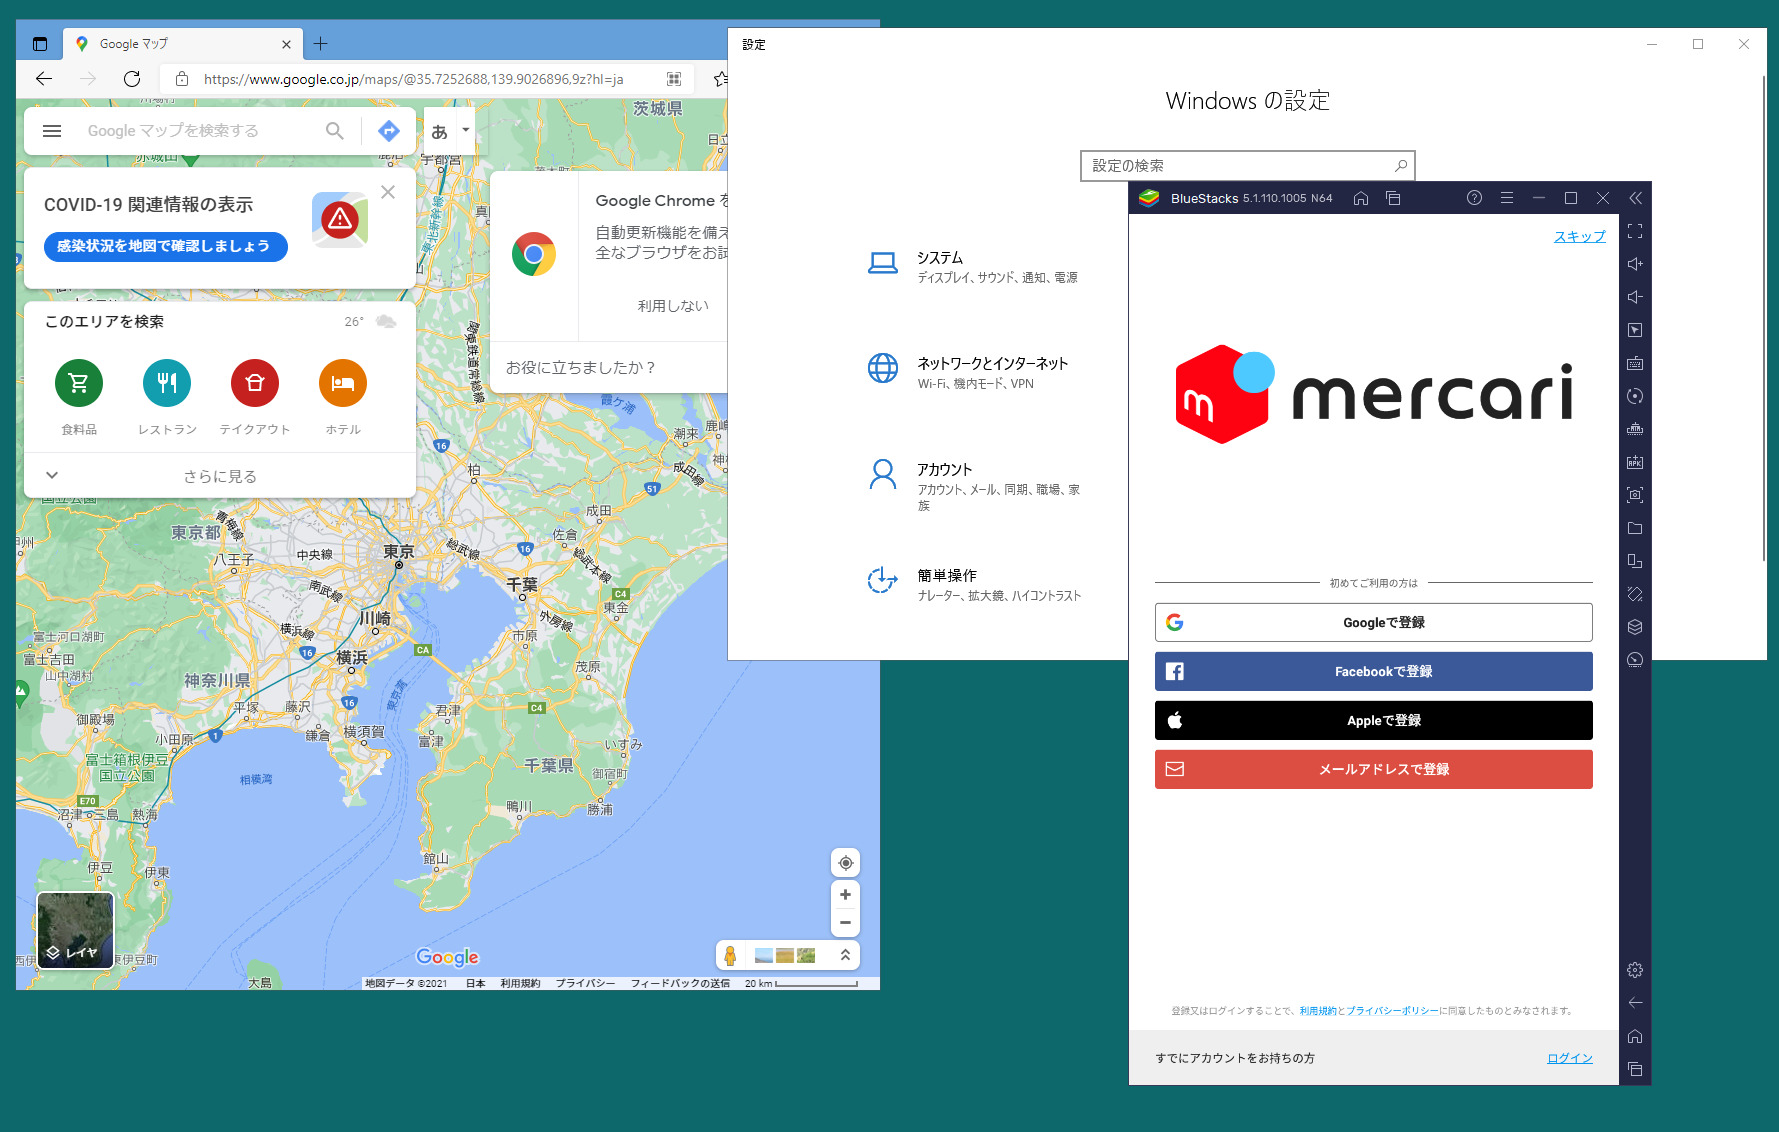The height and width of the screenshot is (1132, 1779).
Task: Open Google Maps directions icon
Action: pos(389,131)
